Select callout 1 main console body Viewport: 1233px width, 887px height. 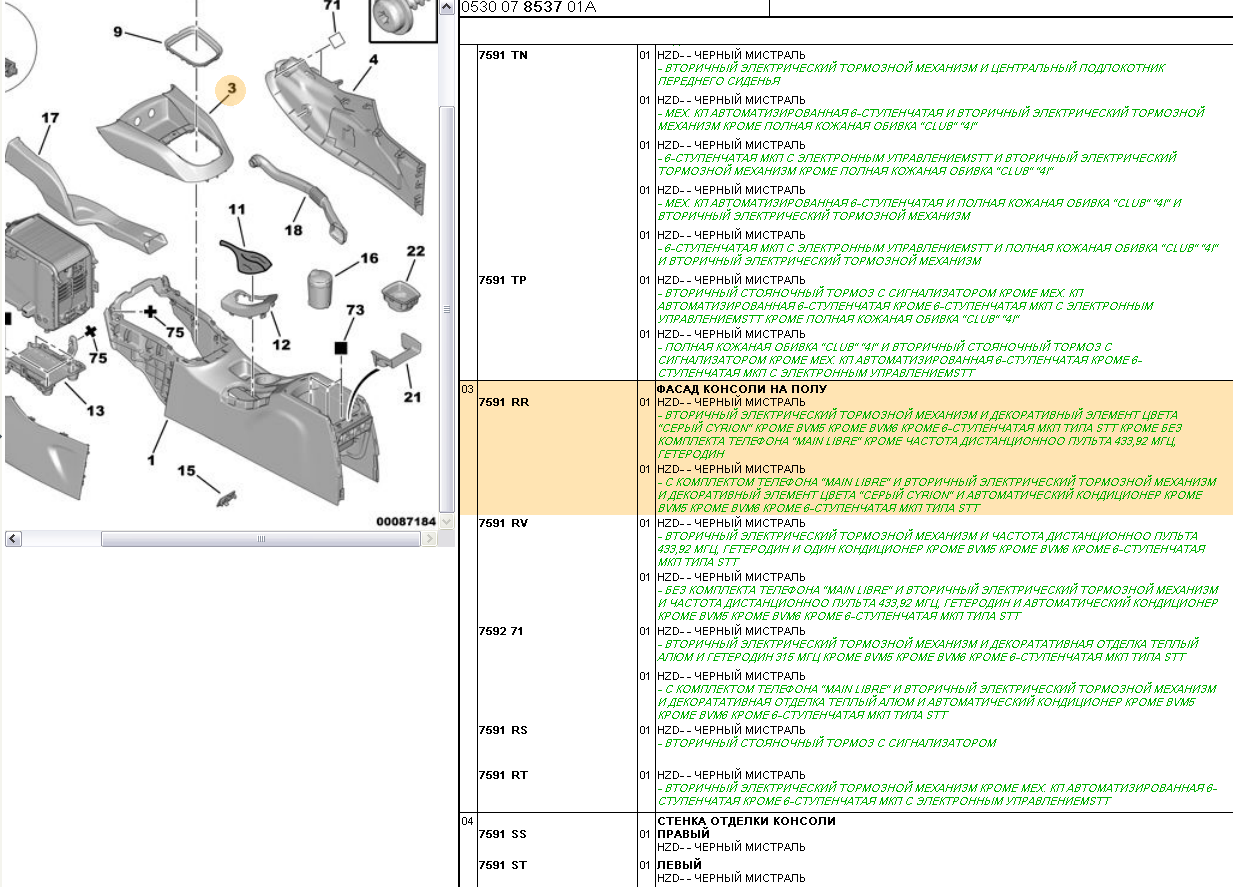pos(151,460)
